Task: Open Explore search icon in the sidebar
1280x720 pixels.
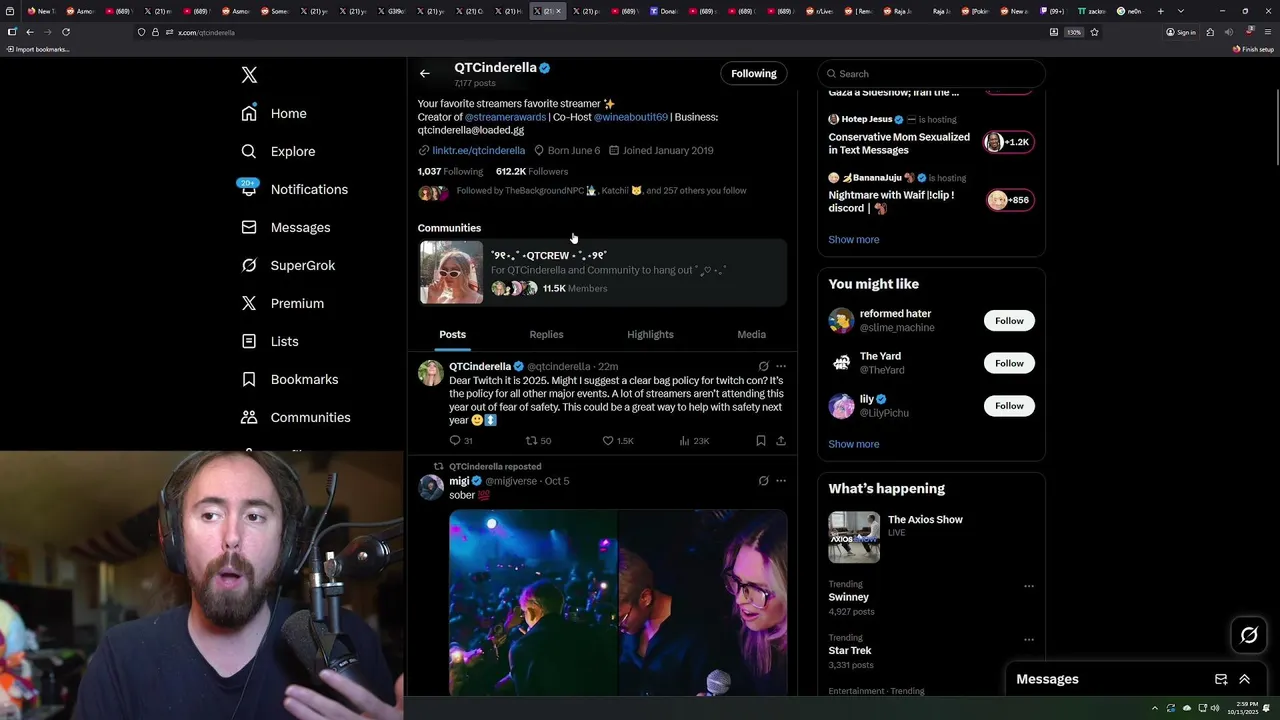Action: coord(249,151)
